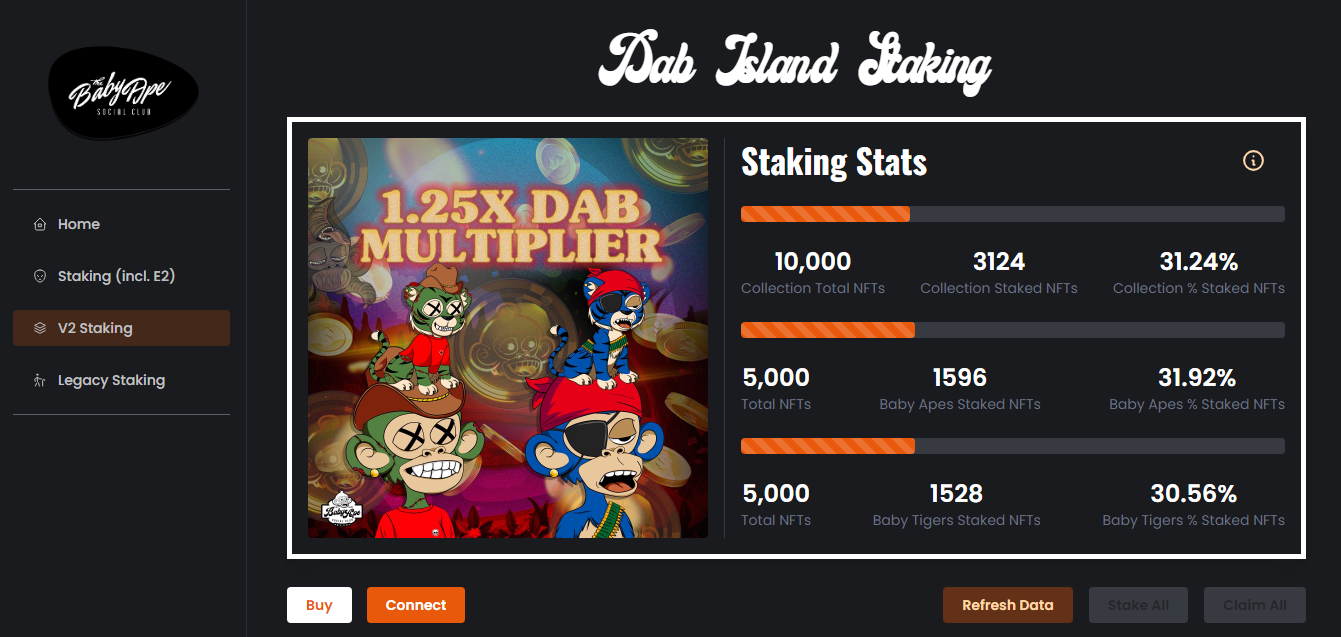Click the house icon beside Home
This screenshot has height=637, width=1341.
click(x=40, y=224)
